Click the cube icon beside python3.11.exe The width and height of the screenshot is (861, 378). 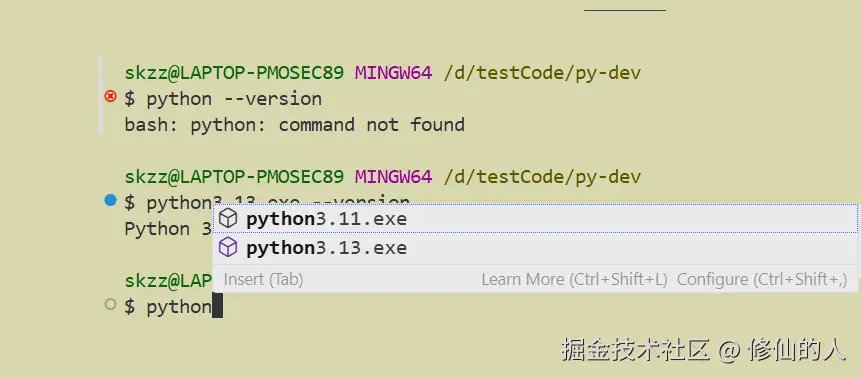click(228, 219)
